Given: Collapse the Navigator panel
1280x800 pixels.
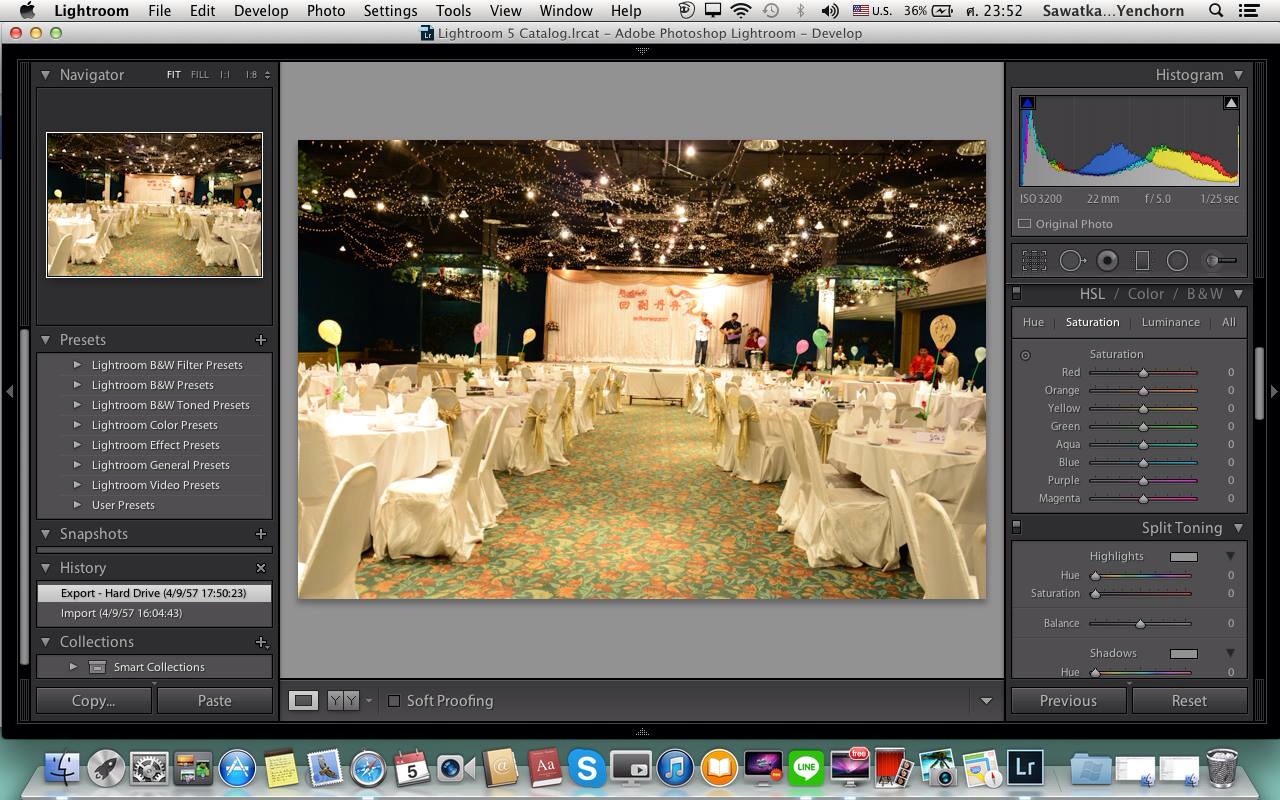Looking at the screenshot, I should [45, 75].
